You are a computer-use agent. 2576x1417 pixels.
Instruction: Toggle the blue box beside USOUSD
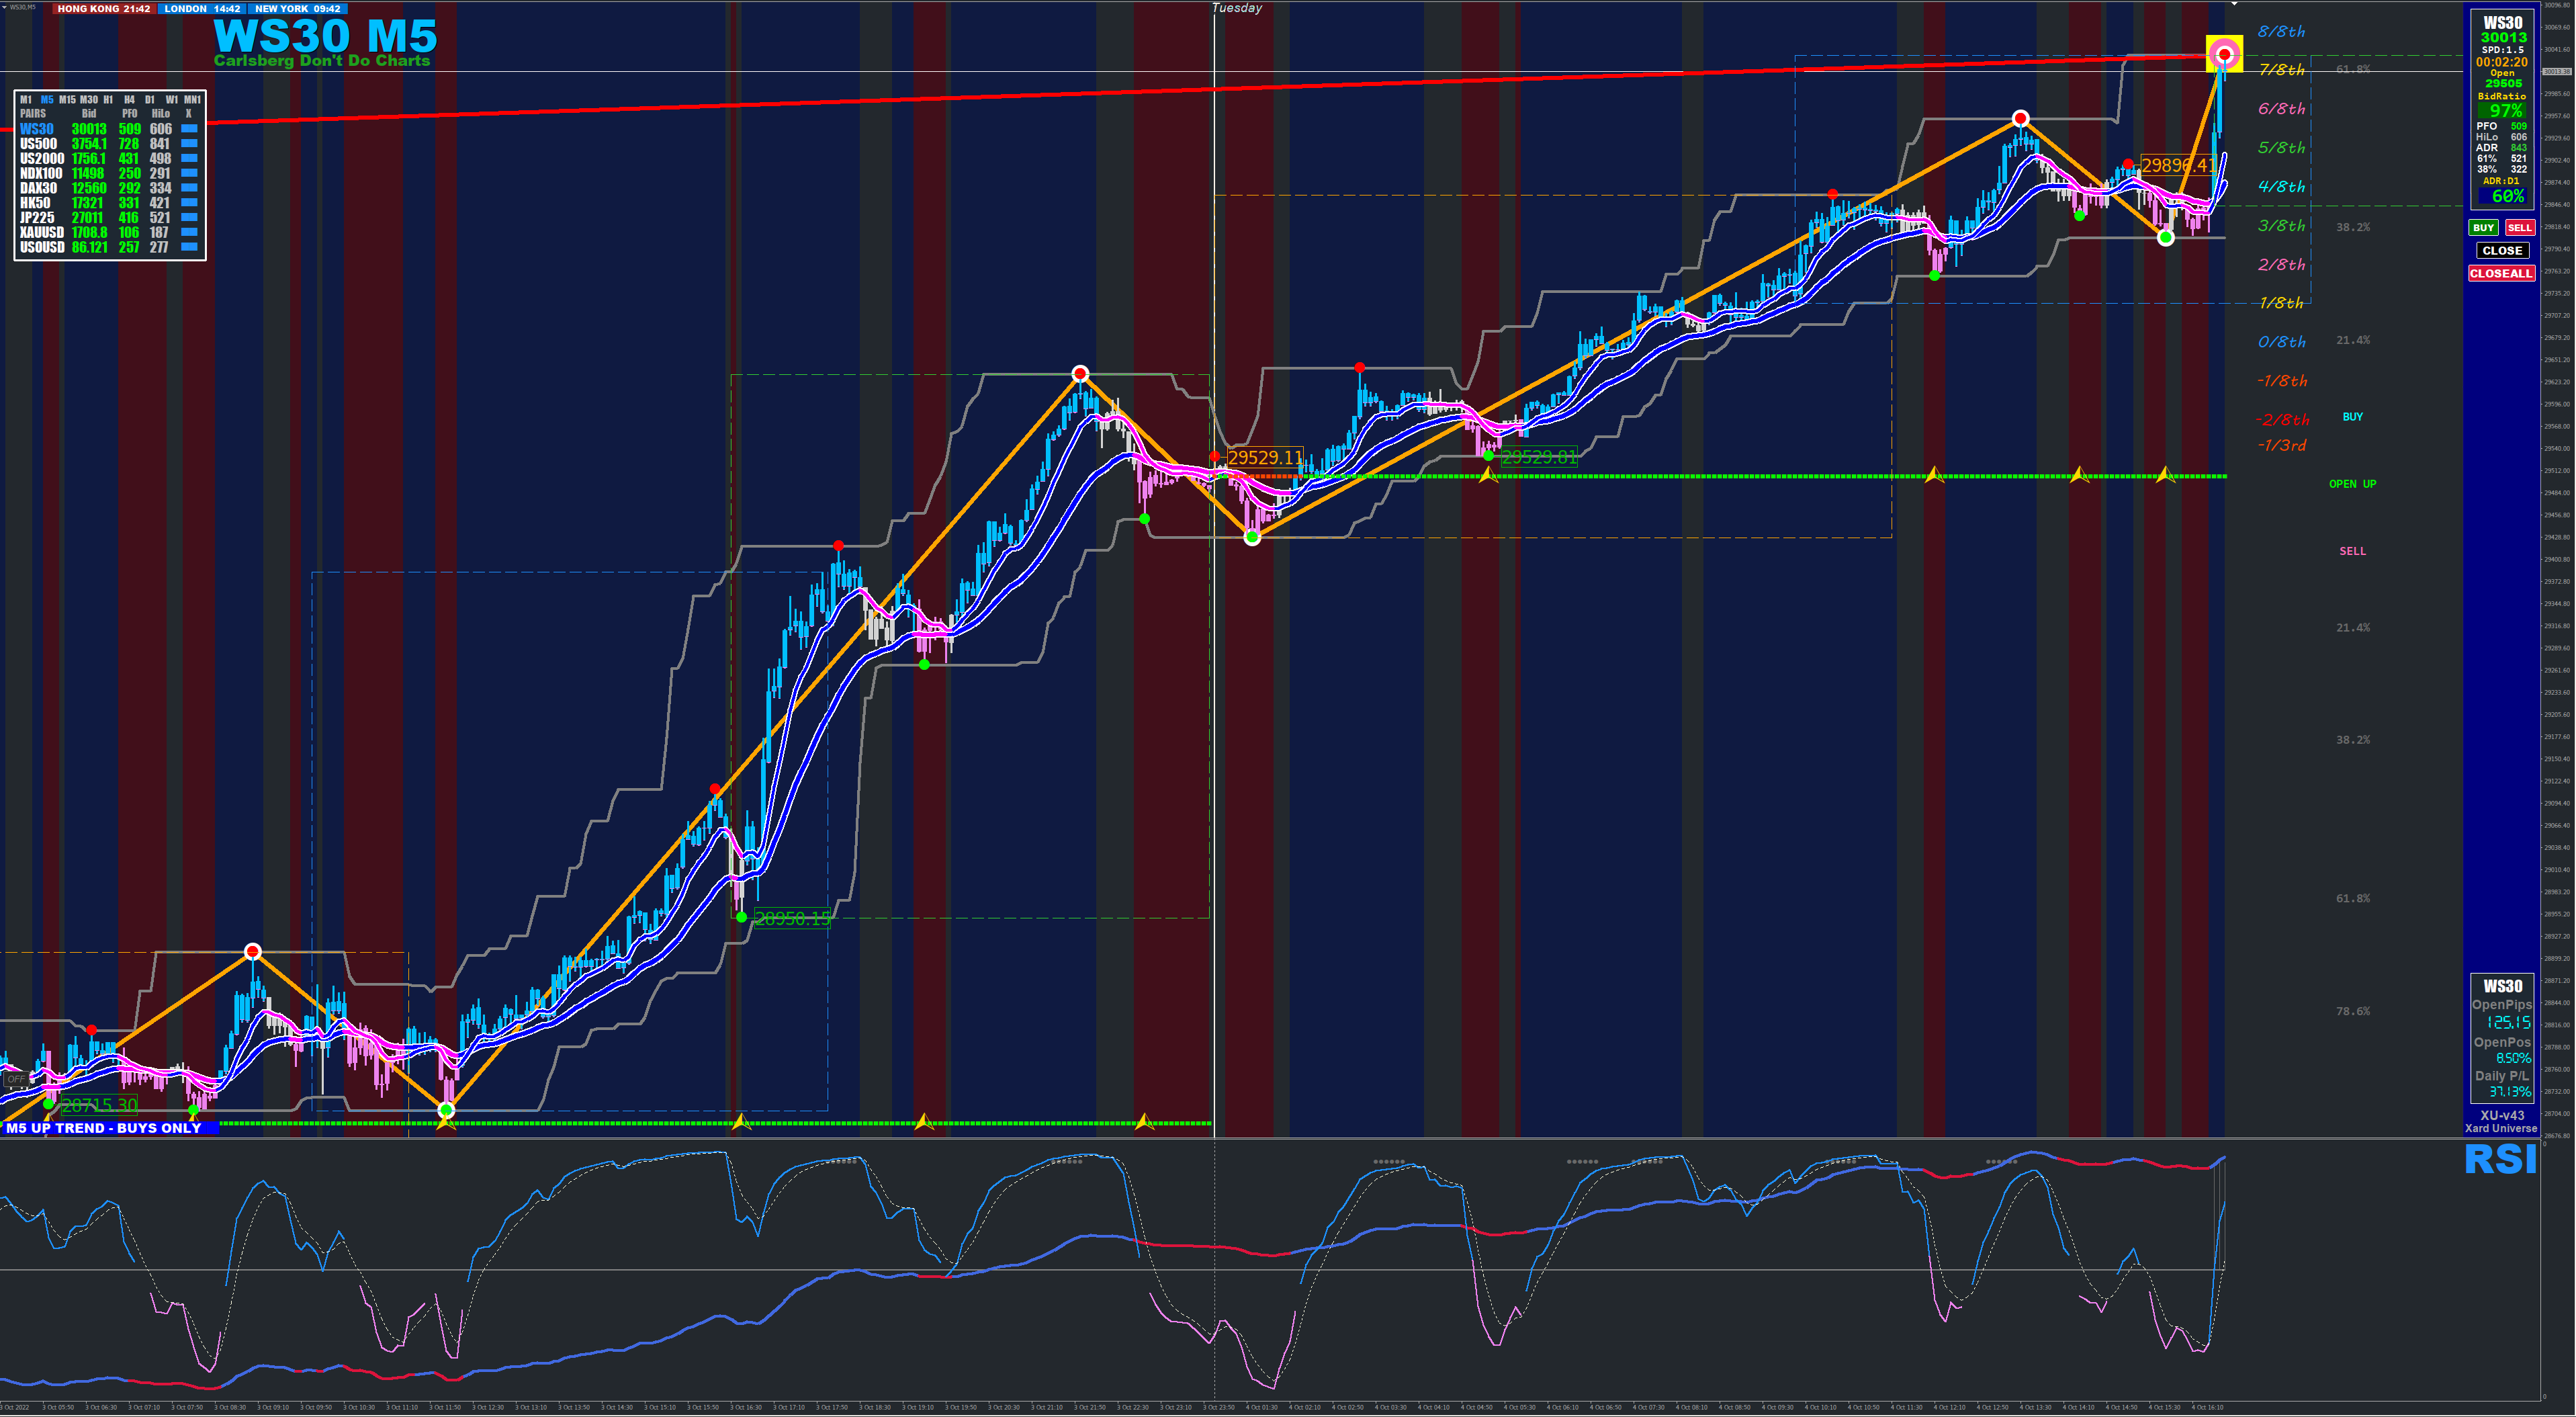pos(189,247)
